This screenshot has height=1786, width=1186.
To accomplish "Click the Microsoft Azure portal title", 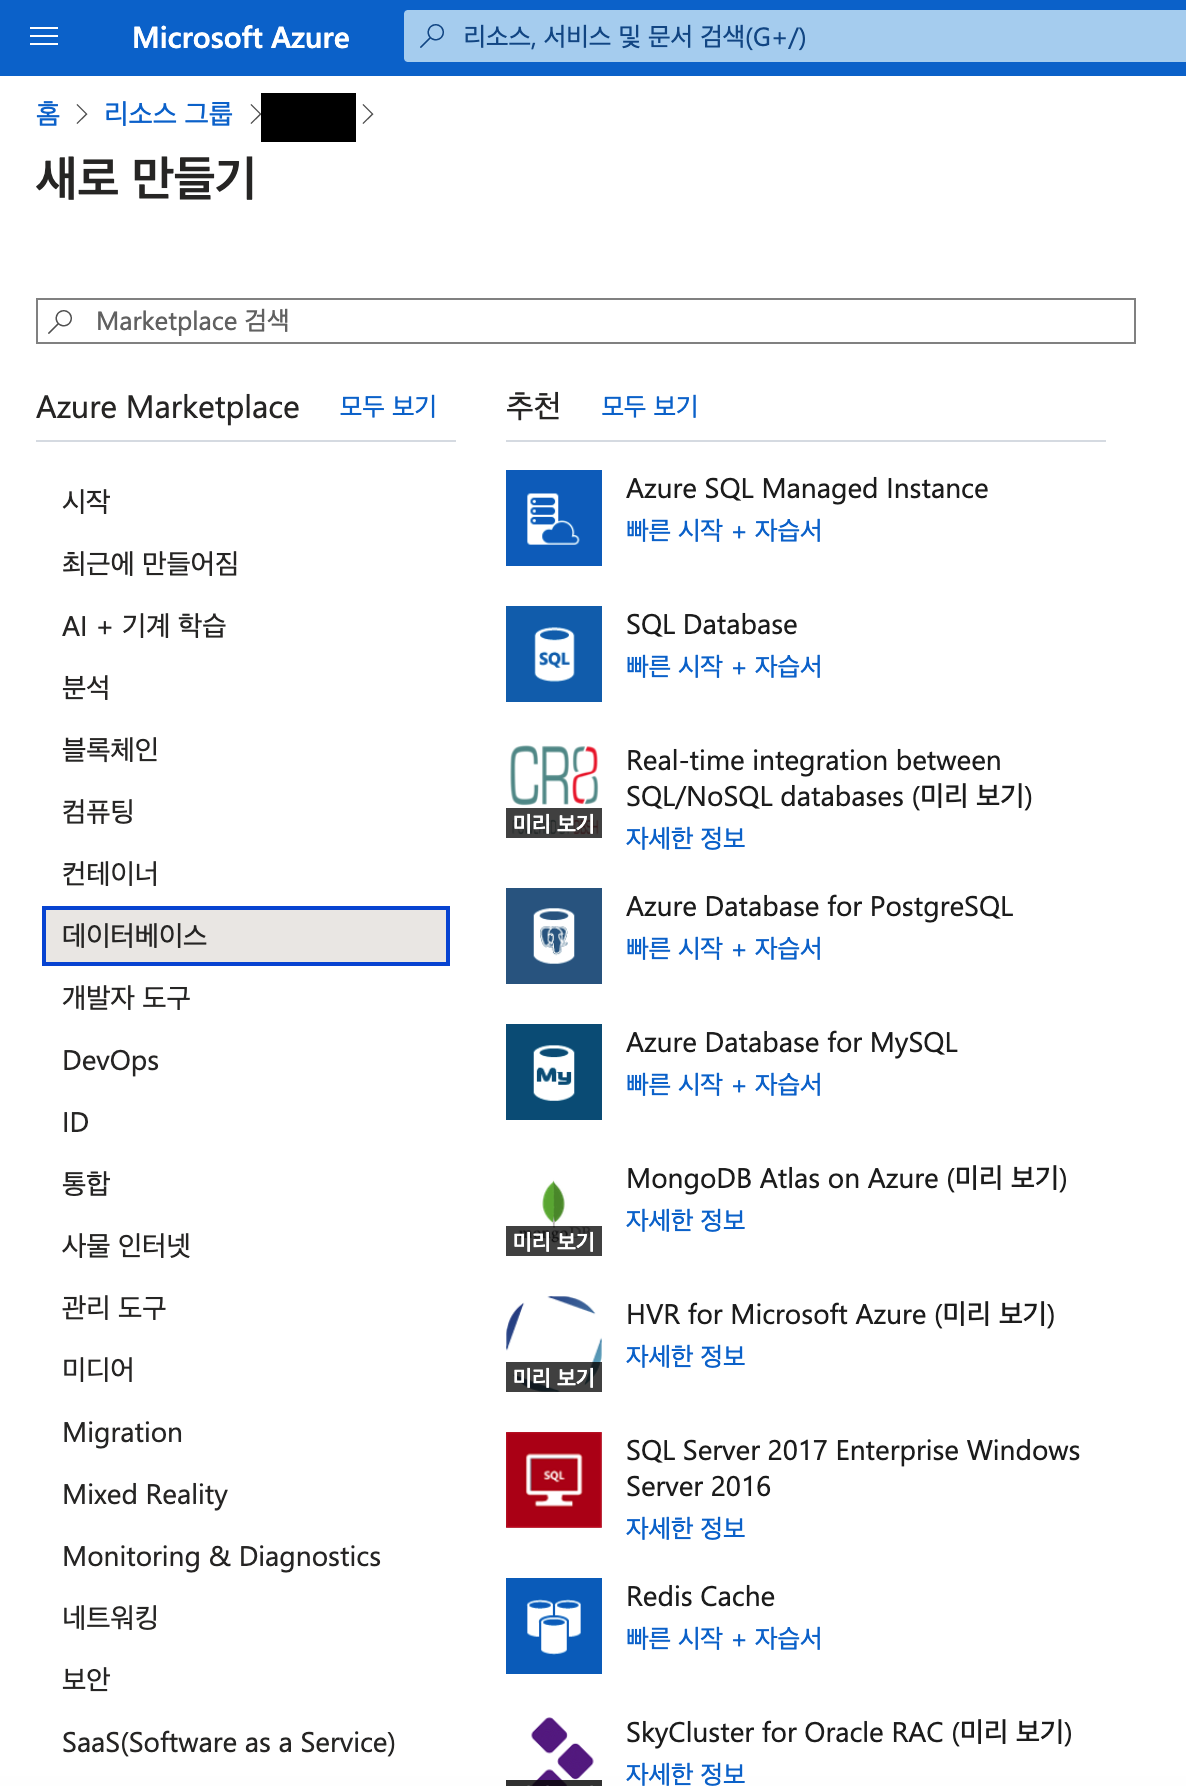I will click(241, 37).
